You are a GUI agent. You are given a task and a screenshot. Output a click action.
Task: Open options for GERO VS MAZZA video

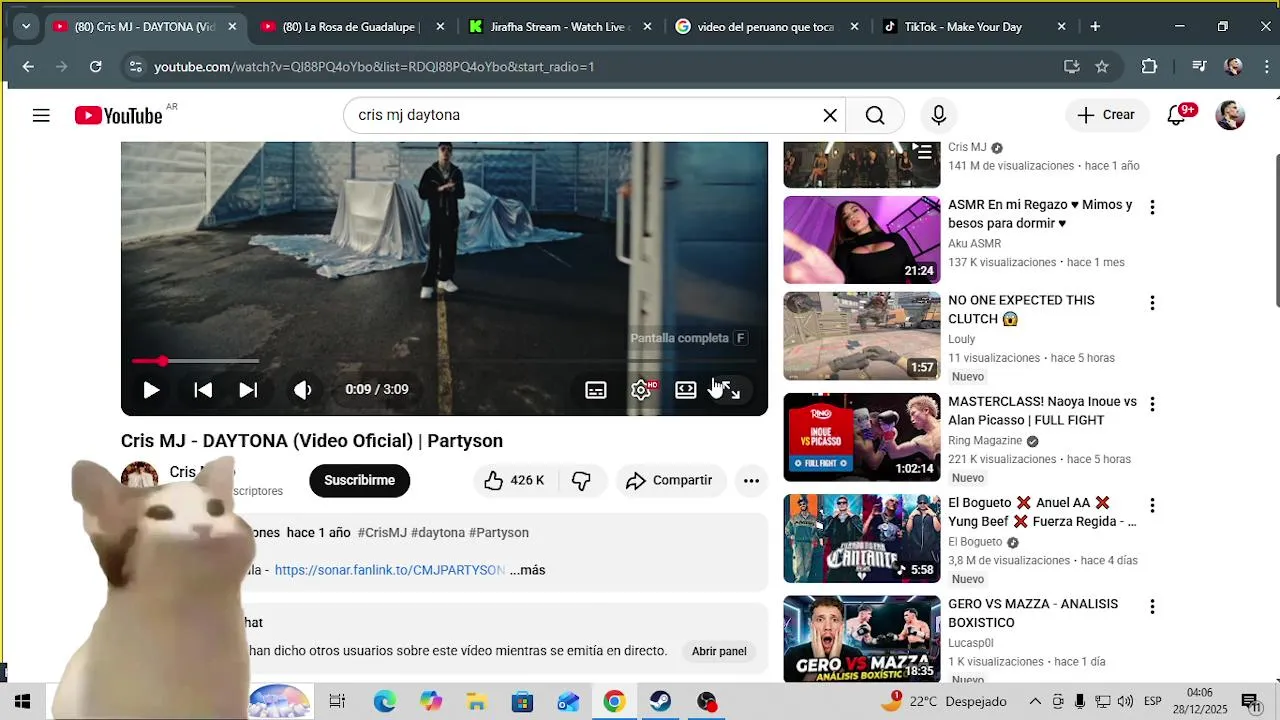tap(1152, 607)
